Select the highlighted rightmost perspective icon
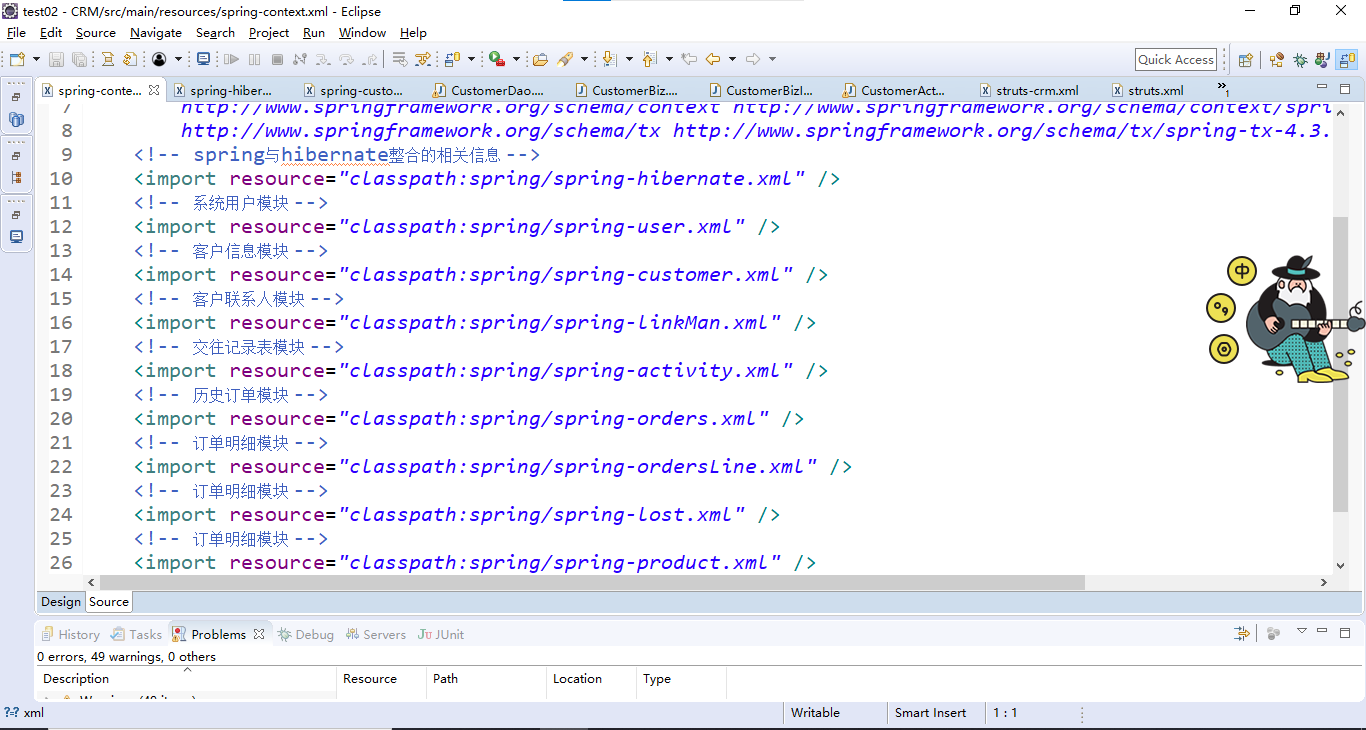1366x730 pixels. pos(1347,59)
